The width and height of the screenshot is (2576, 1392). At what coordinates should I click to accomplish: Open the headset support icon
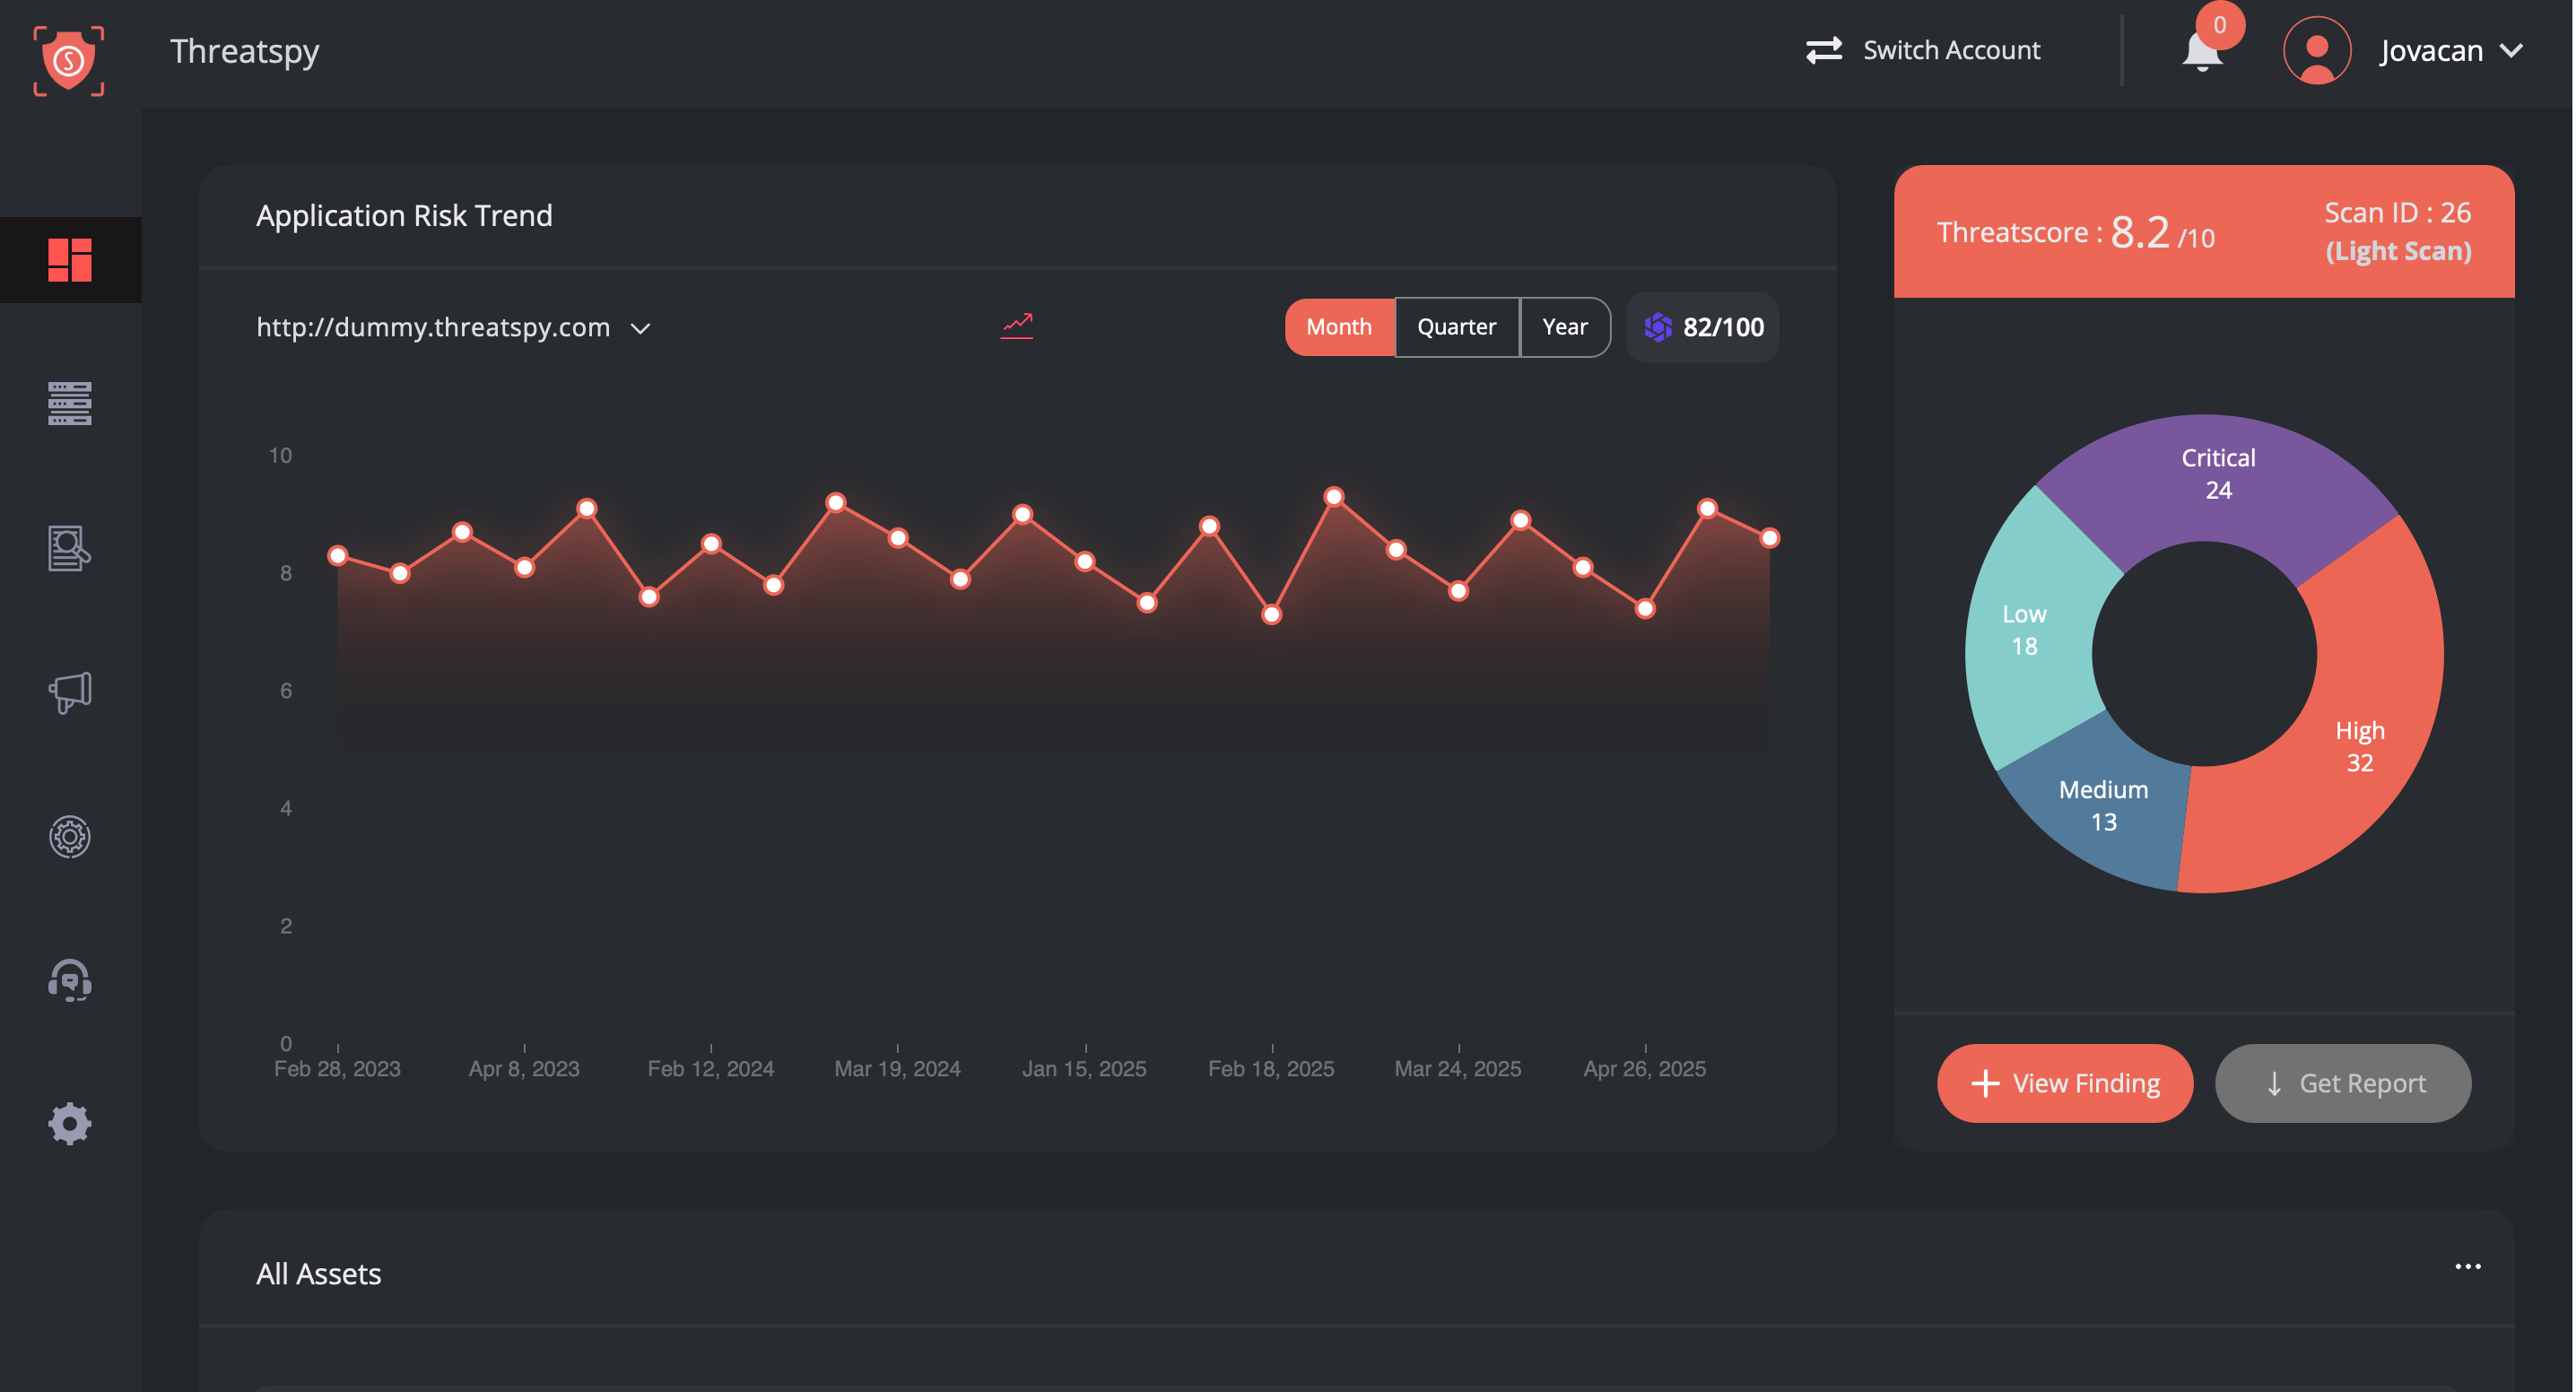pos(70,980)
